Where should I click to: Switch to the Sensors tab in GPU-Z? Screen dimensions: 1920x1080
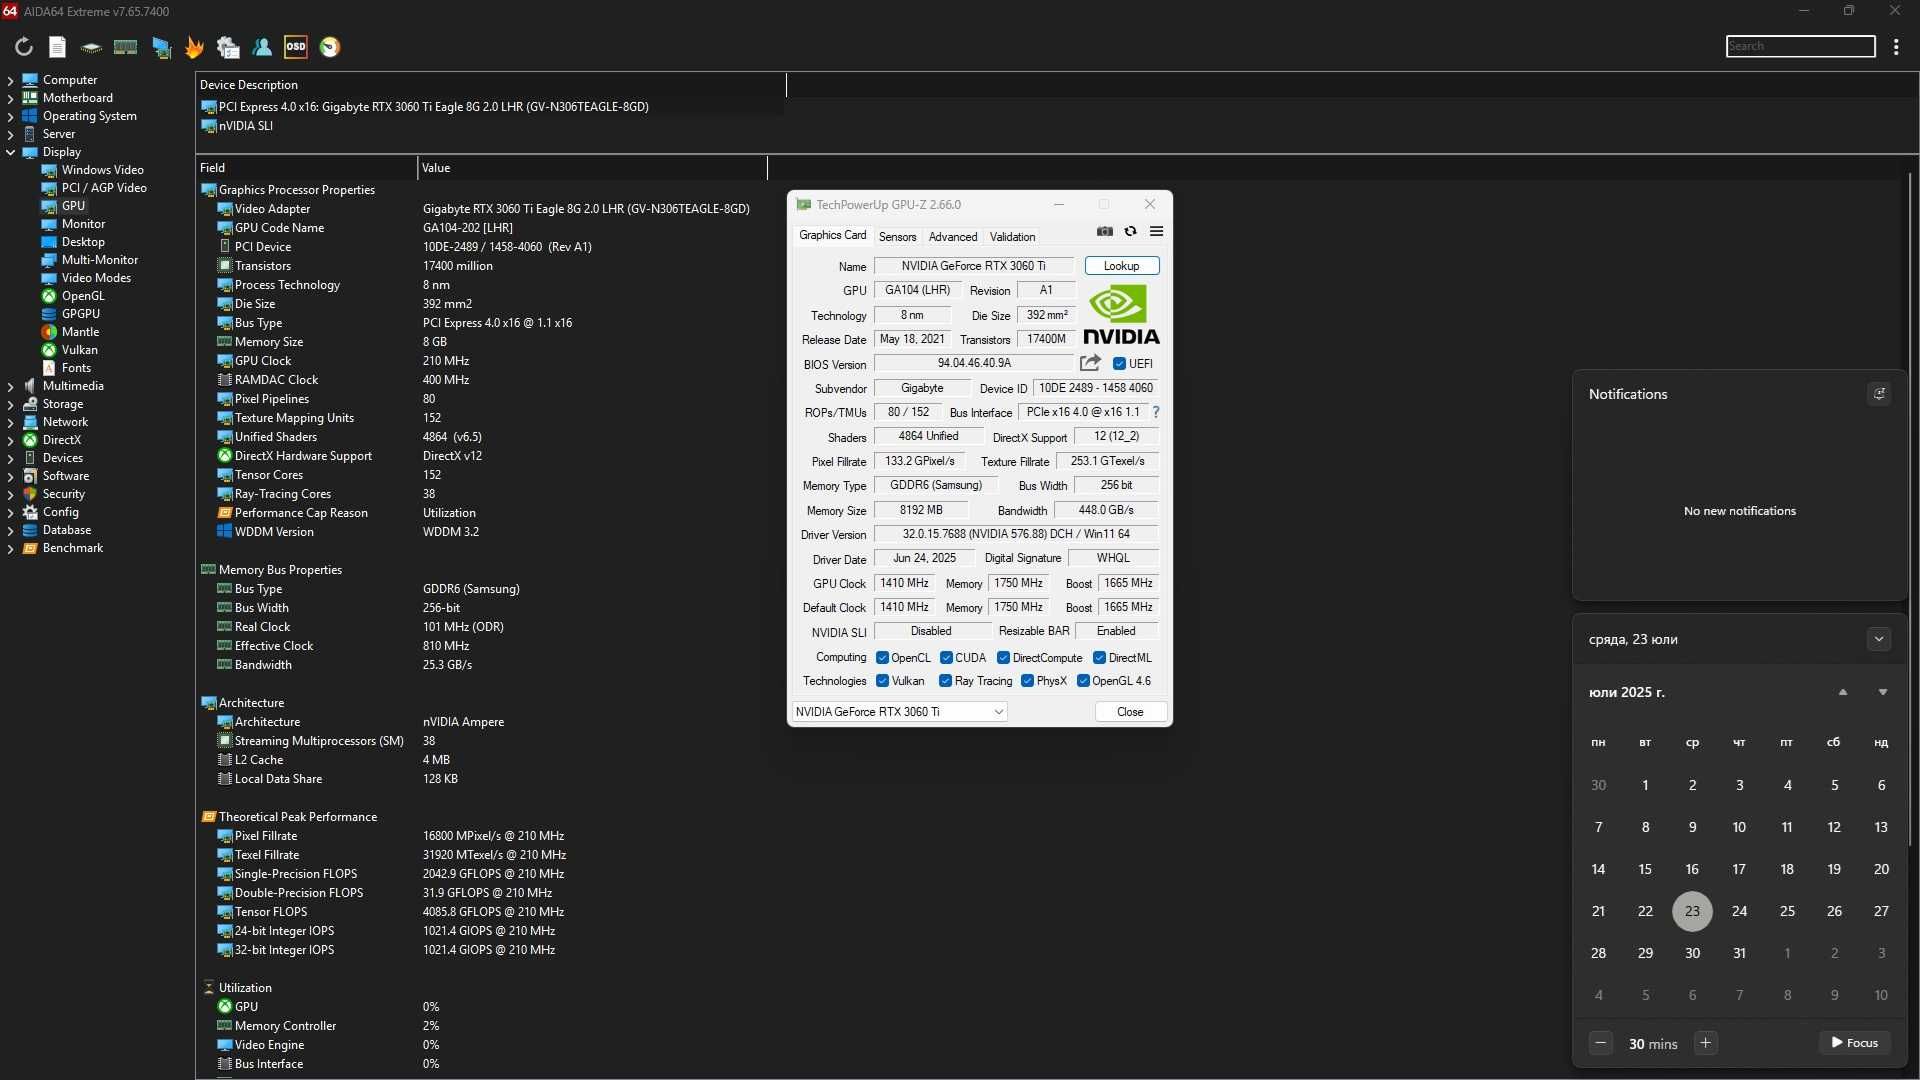897,237
